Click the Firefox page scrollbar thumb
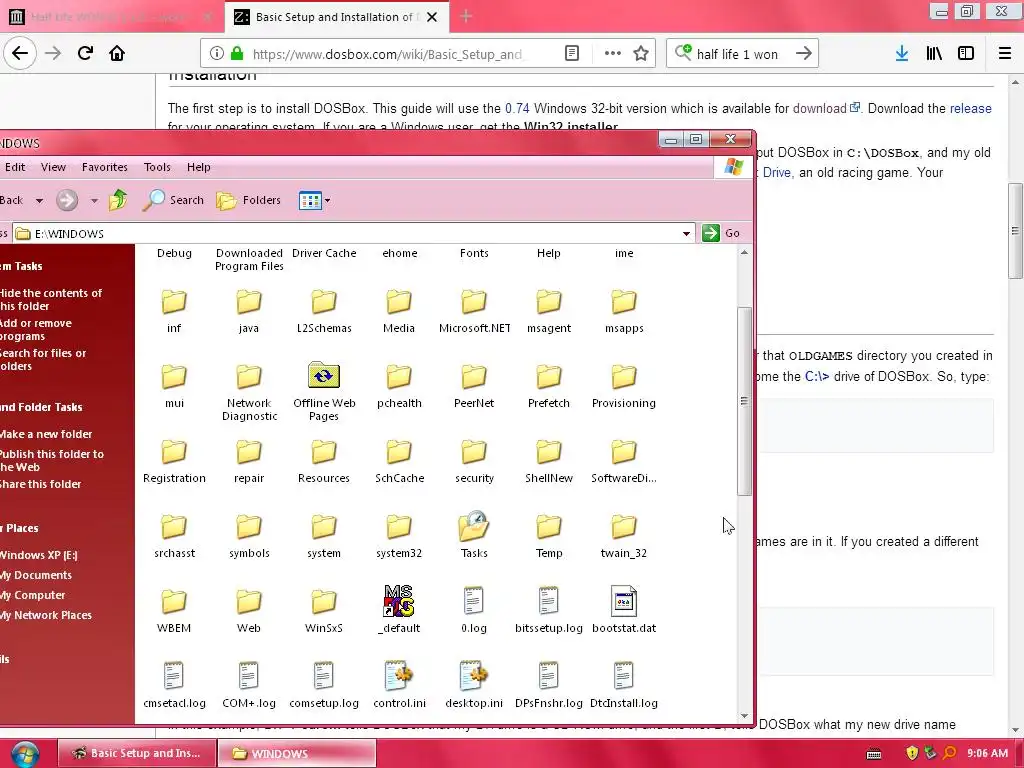Viewport: 1024px width, 768px height. (x=1015, y=231)
